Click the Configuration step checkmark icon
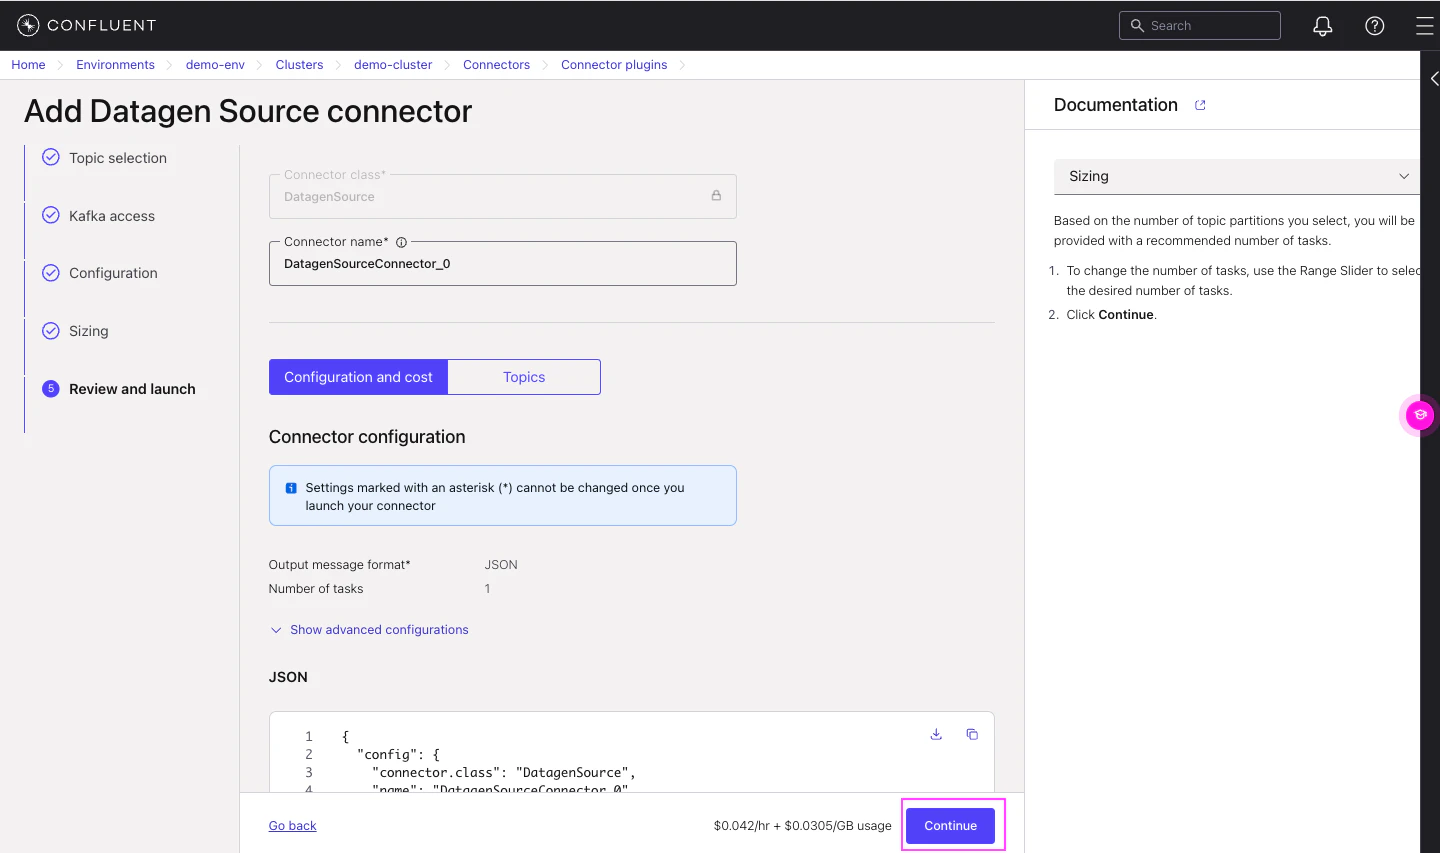Image resolution: width=1440 pixels, height=853 pixels. coord(51,273)
